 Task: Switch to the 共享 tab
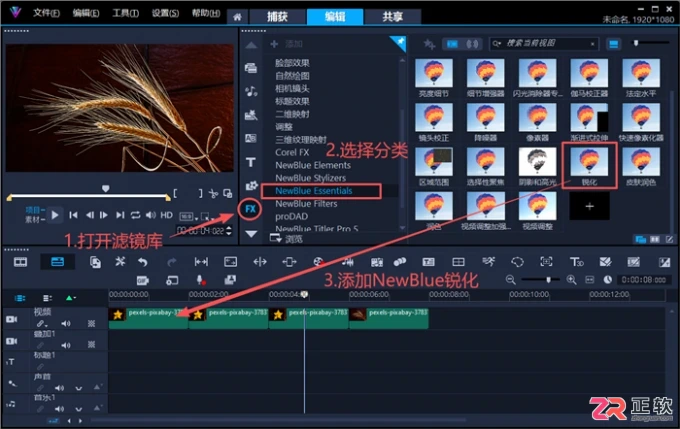click(x=392, y=17)
